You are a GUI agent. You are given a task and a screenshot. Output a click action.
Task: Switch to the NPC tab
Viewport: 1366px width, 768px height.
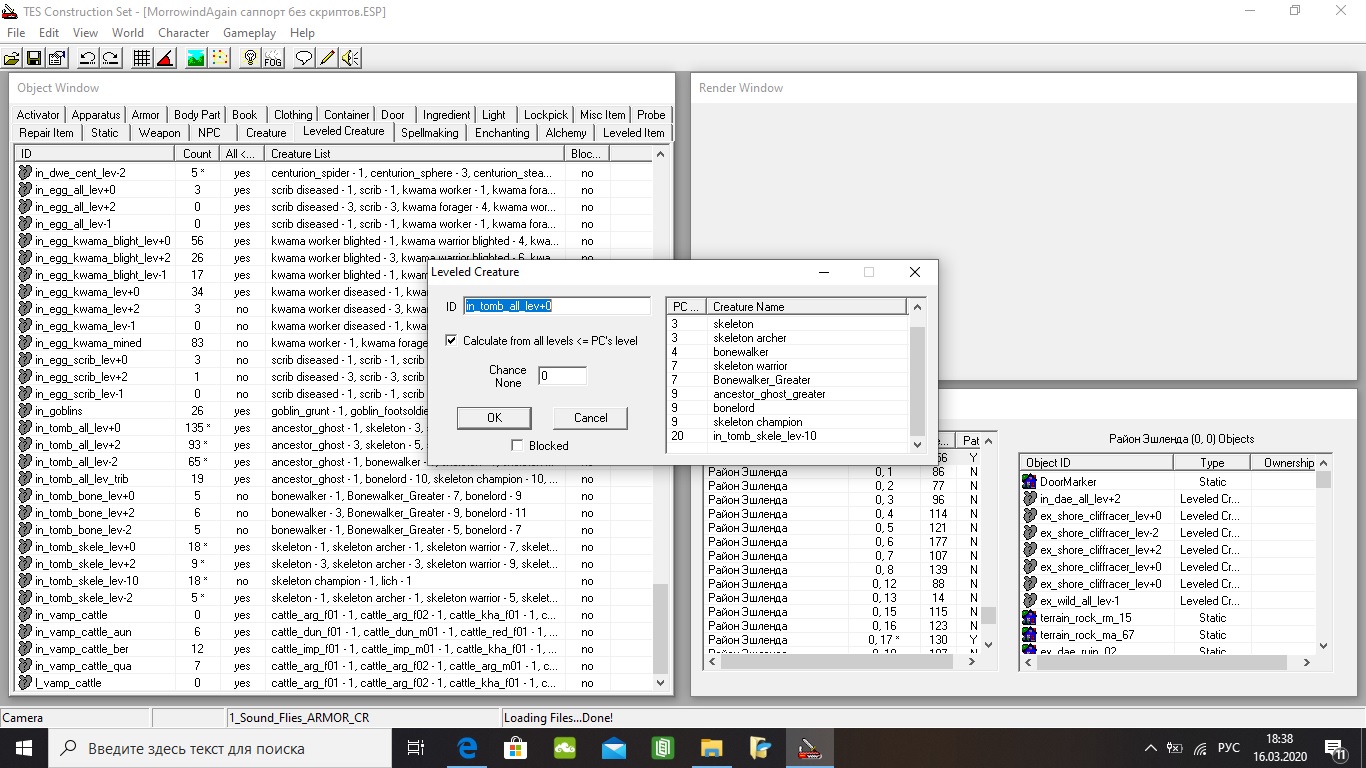click(x=209, y=133)
